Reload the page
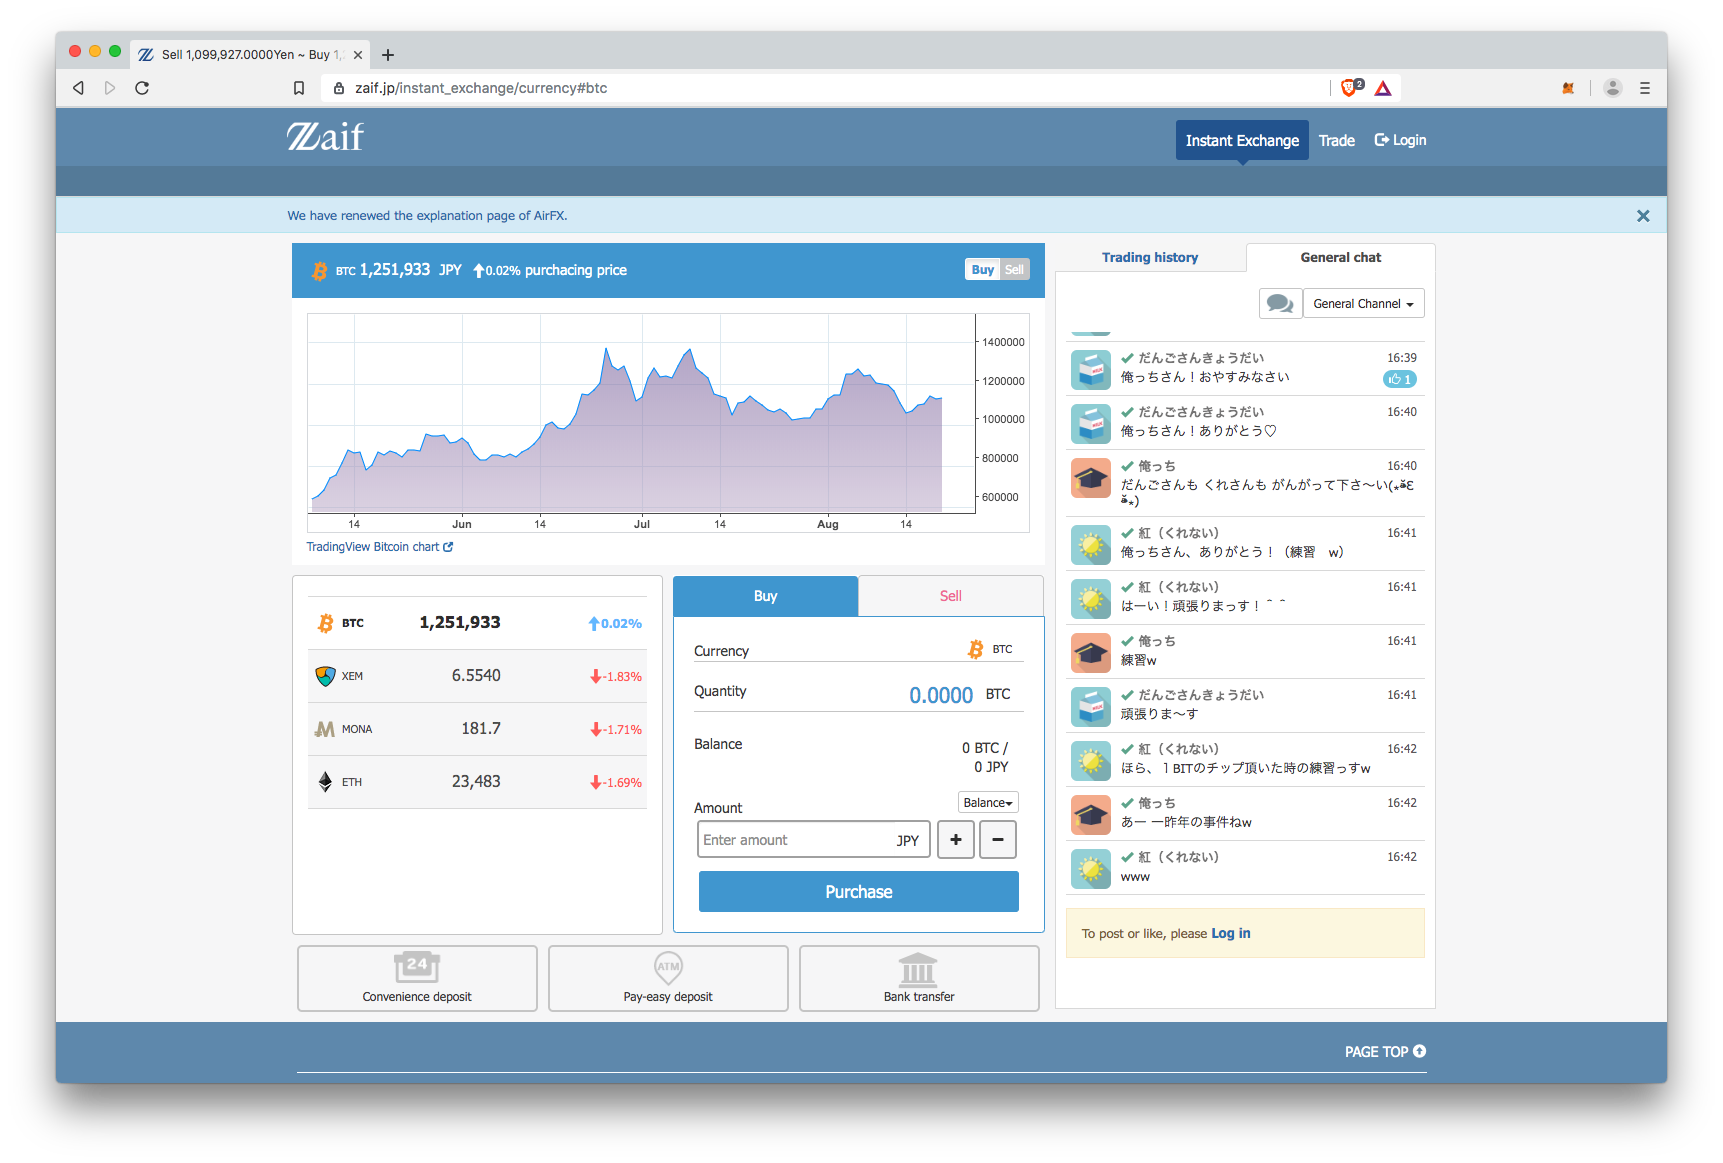 tap(142, 88)
